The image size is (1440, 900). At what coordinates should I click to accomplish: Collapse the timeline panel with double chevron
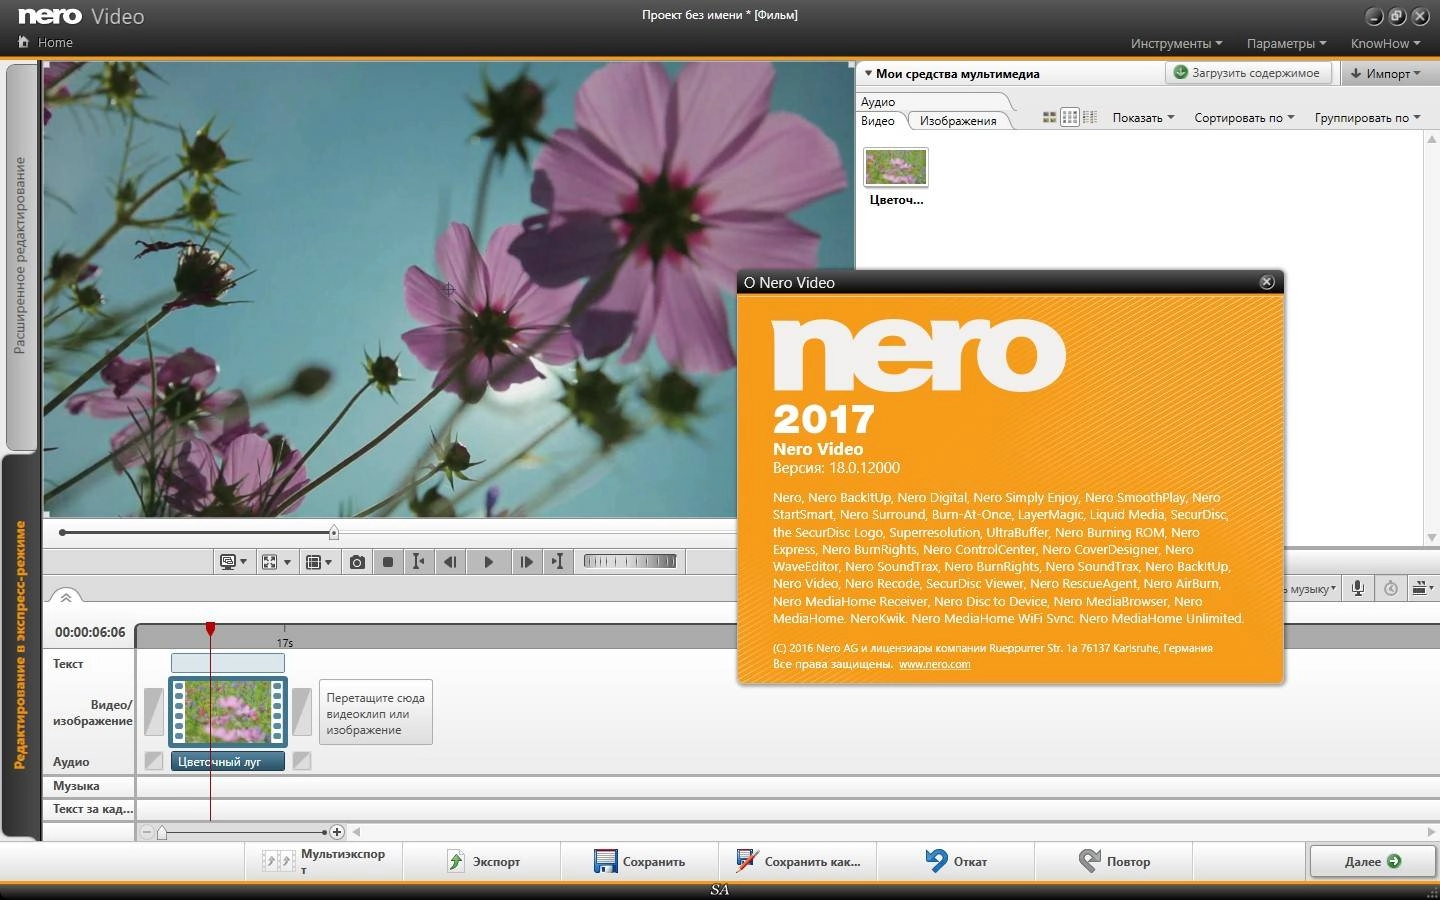[66, 597]
